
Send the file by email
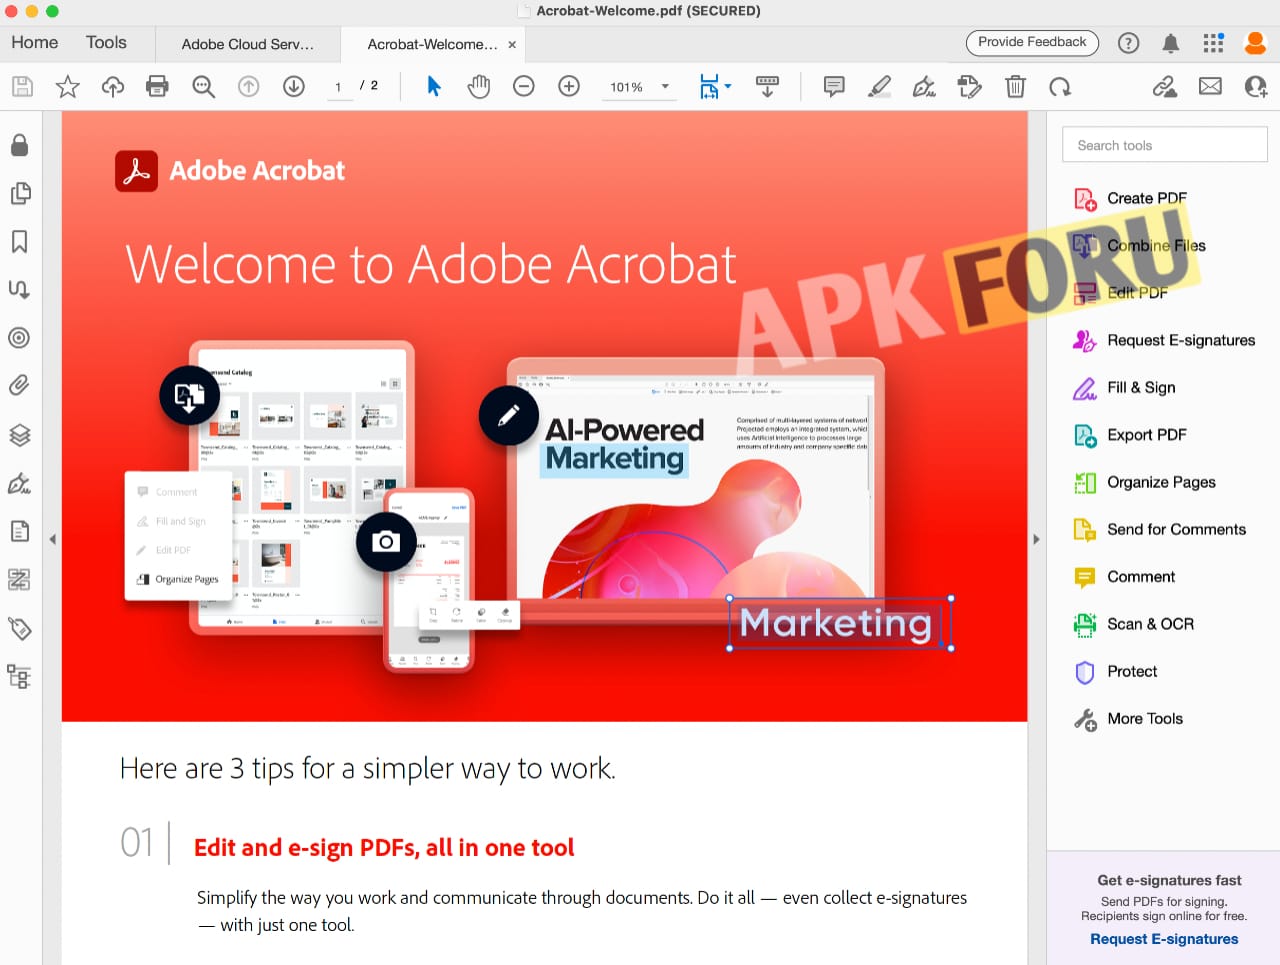point(1210,87)
